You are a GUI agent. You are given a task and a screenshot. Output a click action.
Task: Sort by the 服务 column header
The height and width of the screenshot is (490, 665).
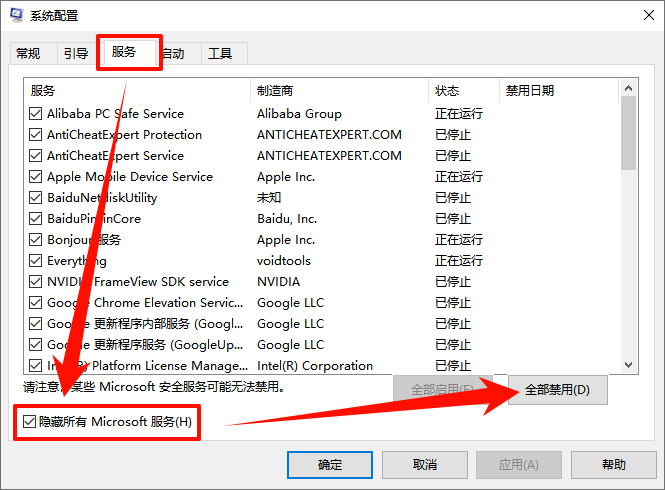click(137, 90)
